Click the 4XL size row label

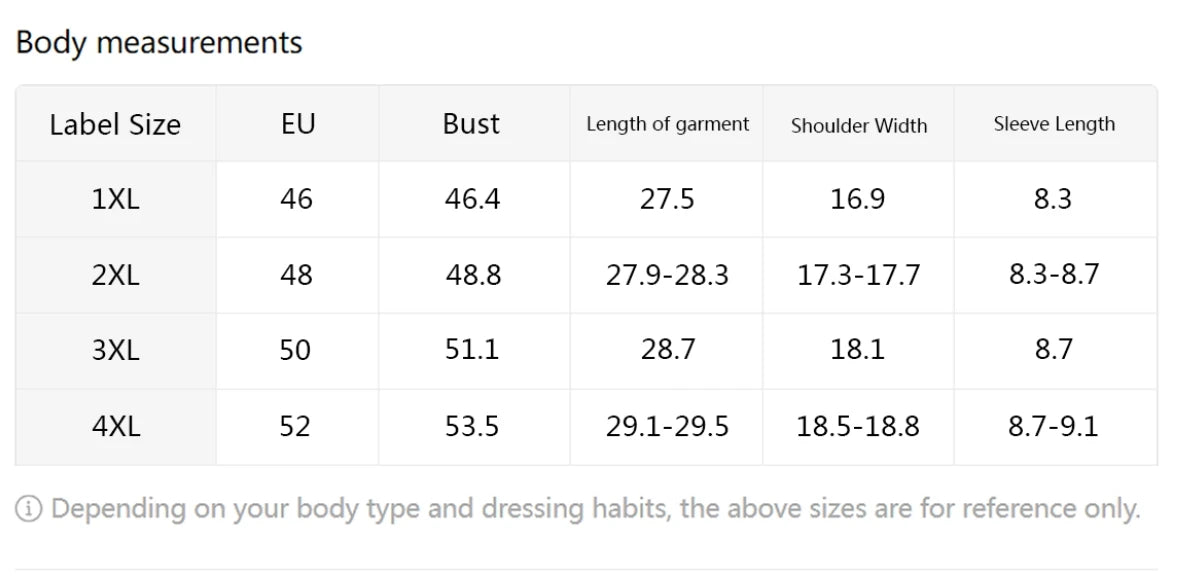click(x=115, y=426)
